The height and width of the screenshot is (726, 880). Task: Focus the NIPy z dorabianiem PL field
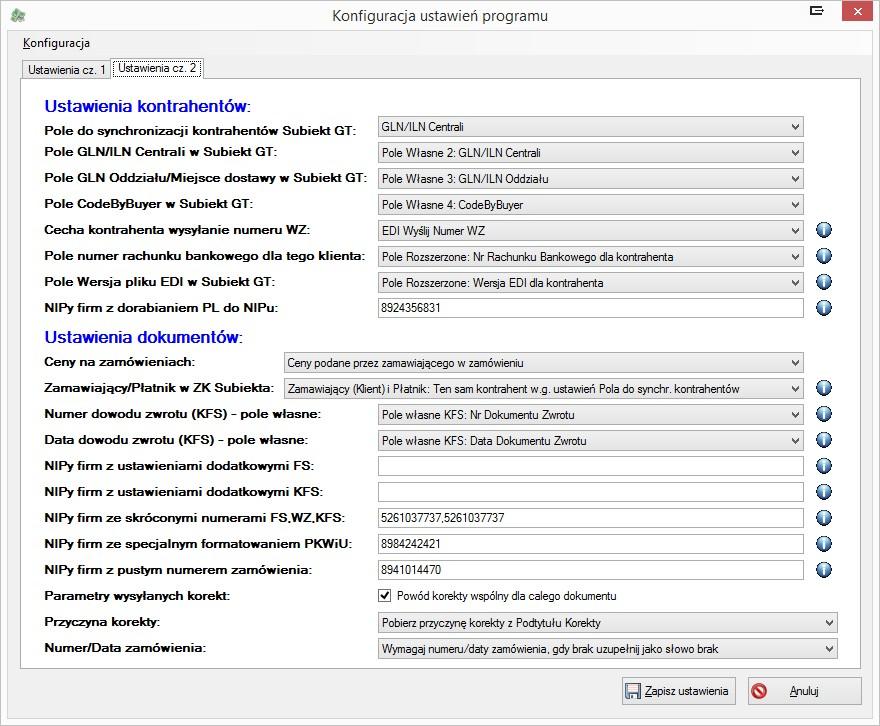click(x=590, y=308)
